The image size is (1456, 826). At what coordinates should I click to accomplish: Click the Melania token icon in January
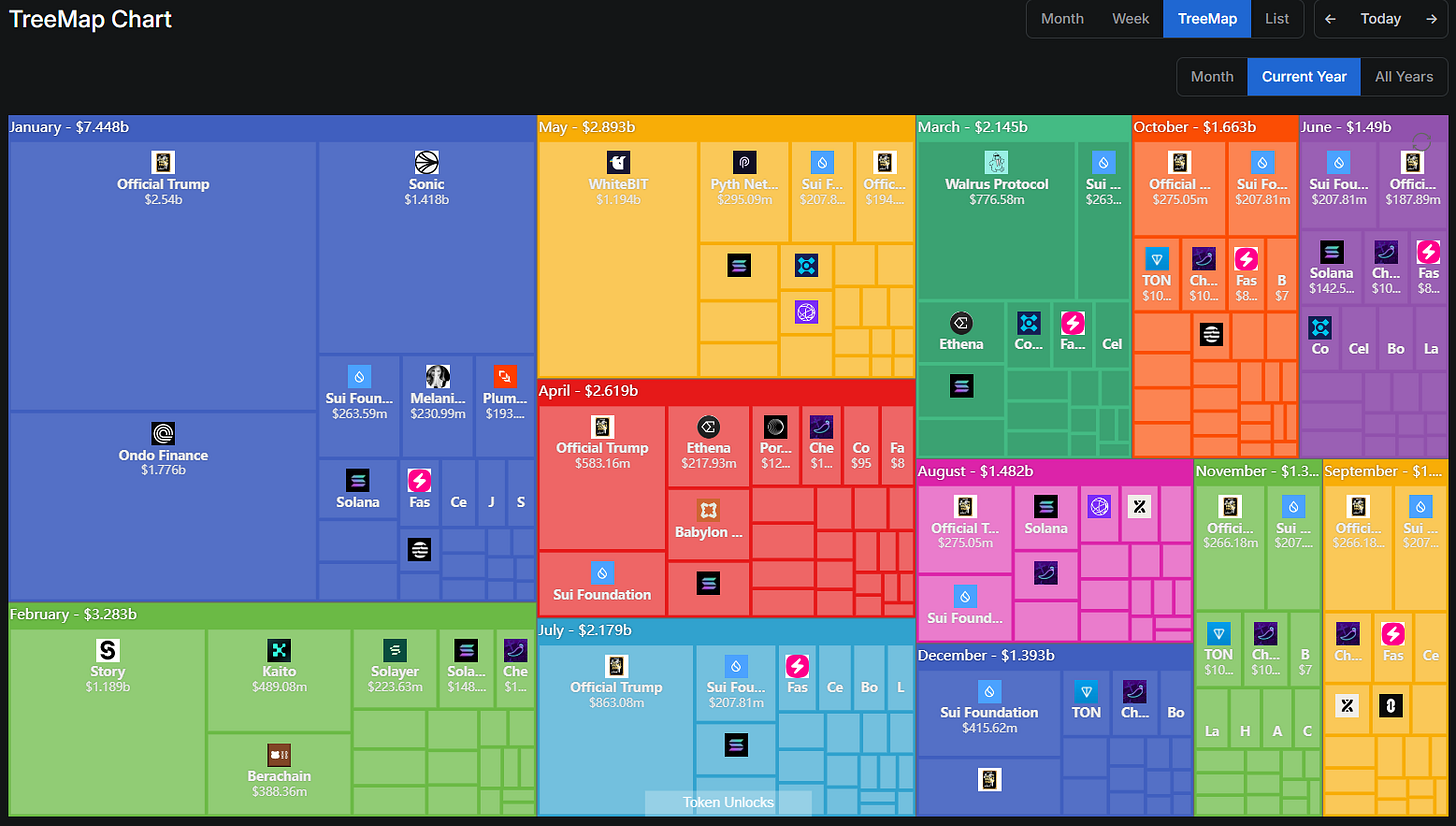(438, 376)
